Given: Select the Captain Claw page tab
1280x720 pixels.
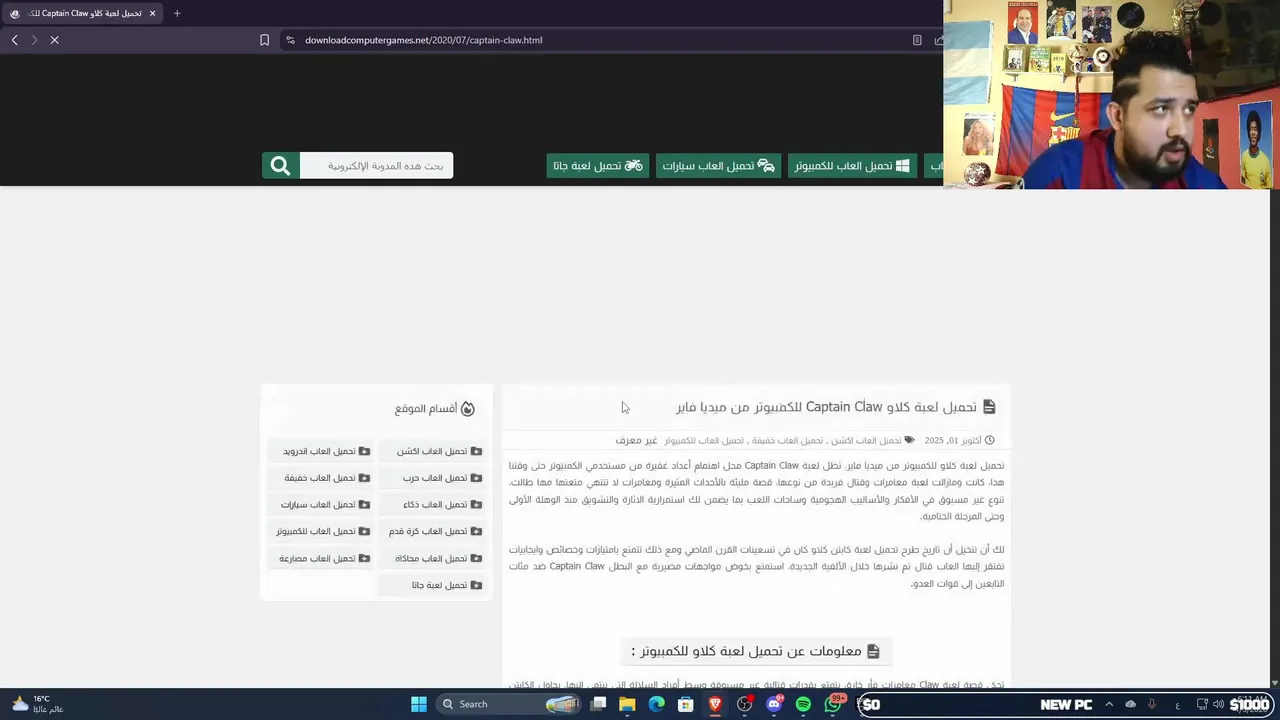Looking at the screenshot, I should [x=82, y=13].
